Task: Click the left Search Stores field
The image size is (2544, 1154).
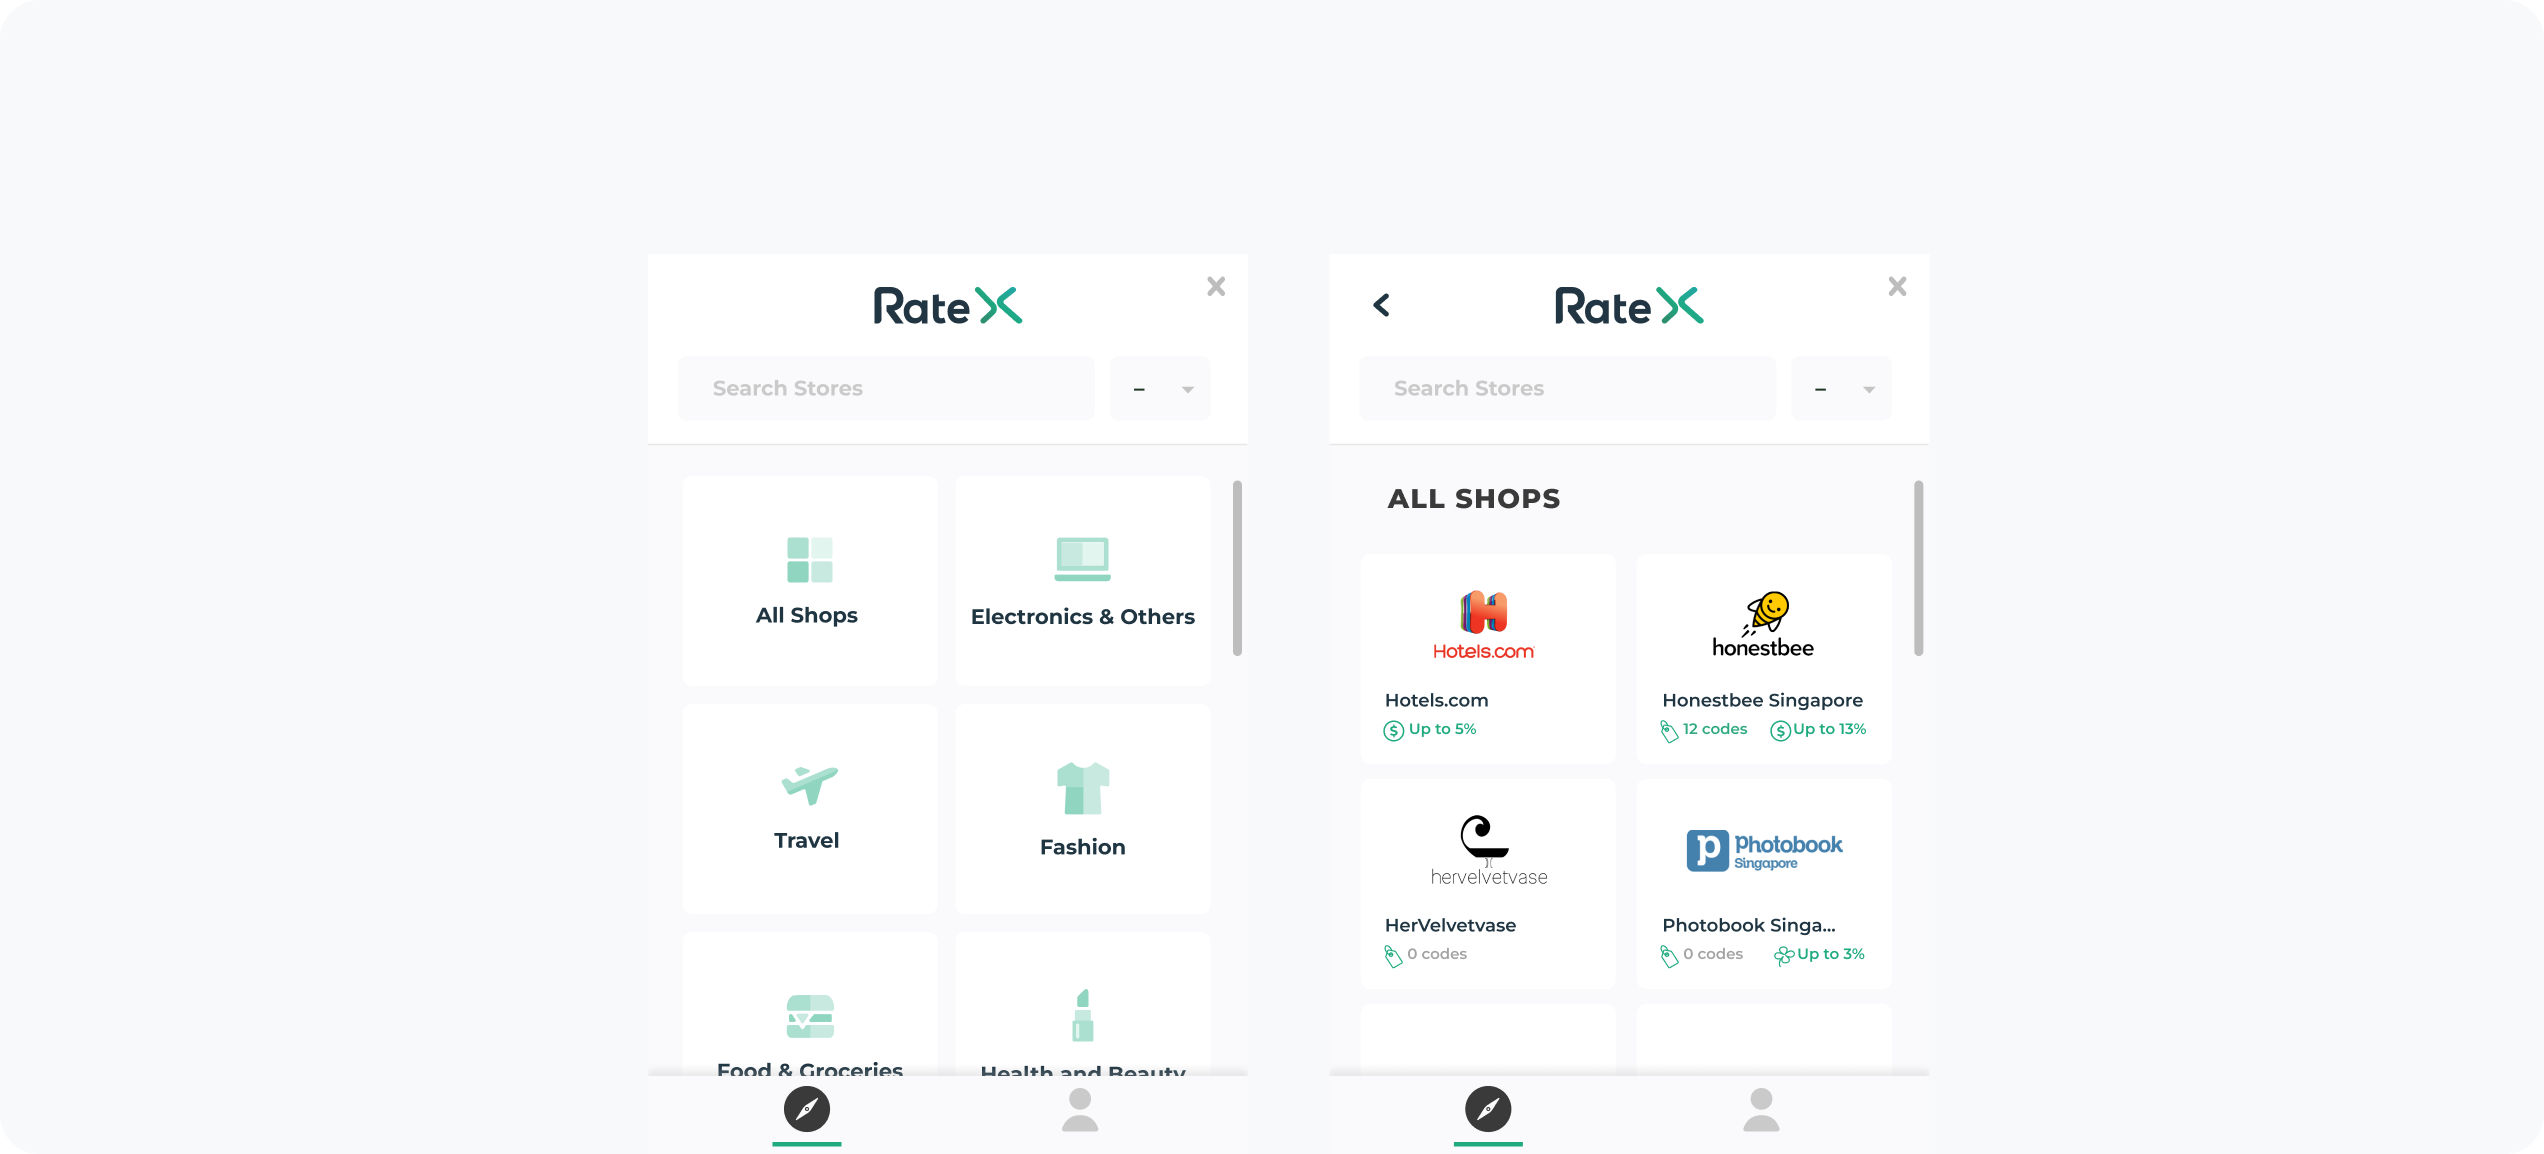Action: click(886, 389)
